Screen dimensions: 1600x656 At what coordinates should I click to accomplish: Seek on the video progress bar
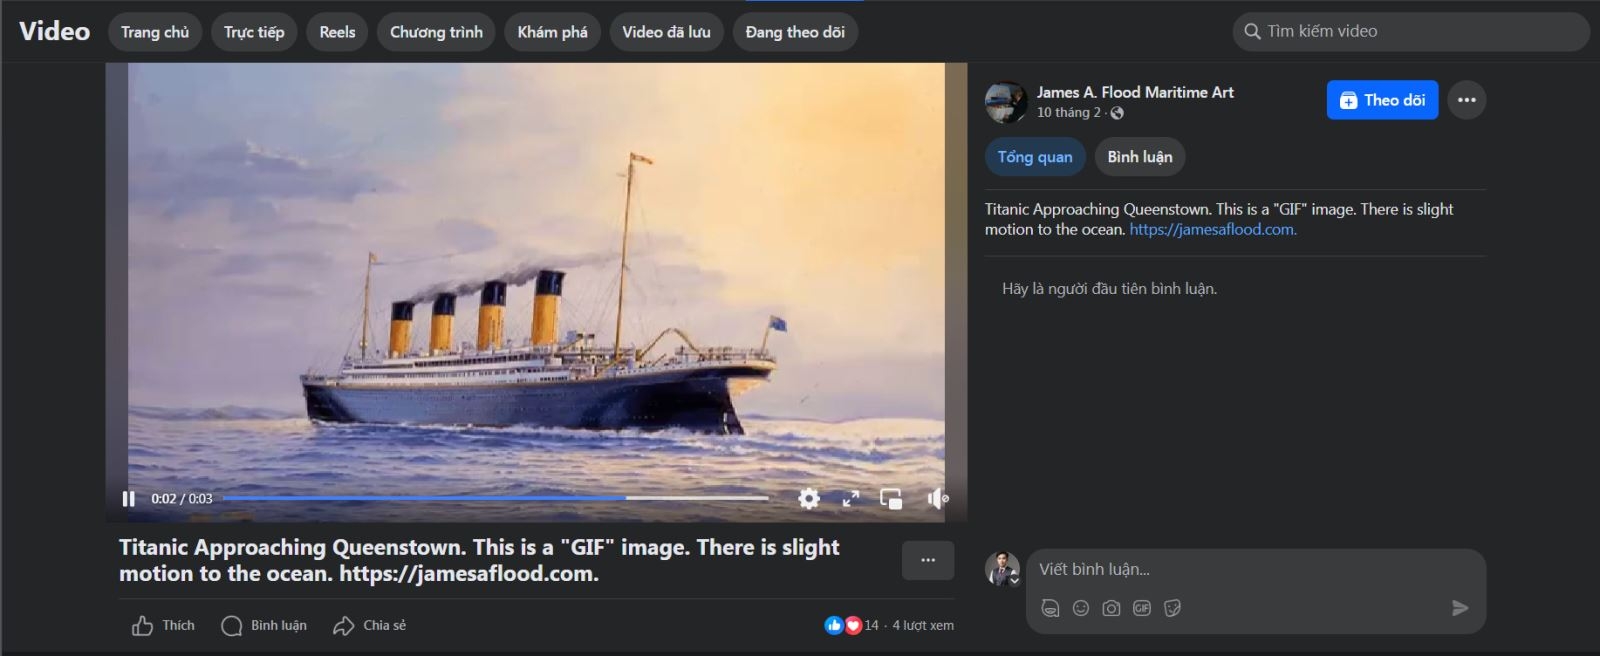coord(495,498)
